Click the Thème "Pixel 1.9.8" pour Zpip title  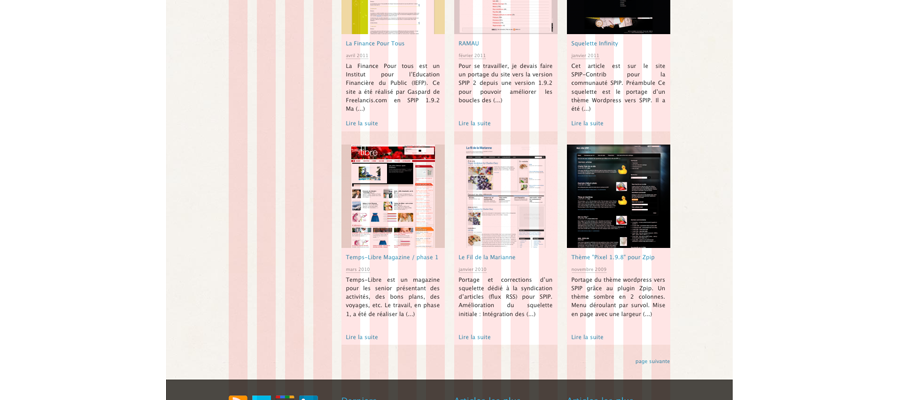point(613,258)
